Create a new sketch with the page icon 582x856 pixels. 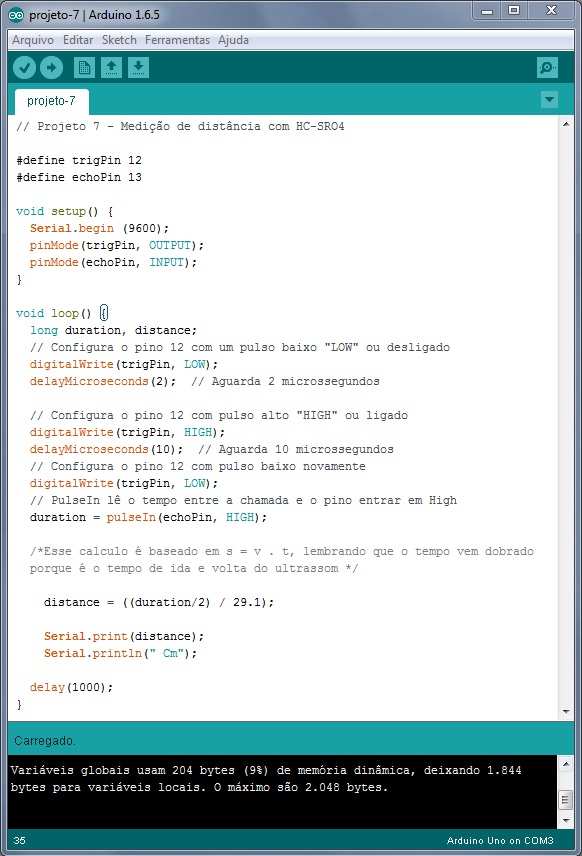coord(84,68)
